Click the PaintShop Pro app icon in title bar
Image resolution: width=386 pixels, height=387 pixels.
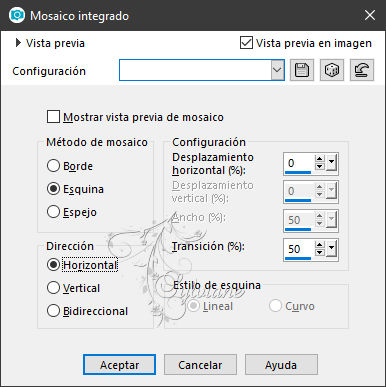click(x=16, y=15)
